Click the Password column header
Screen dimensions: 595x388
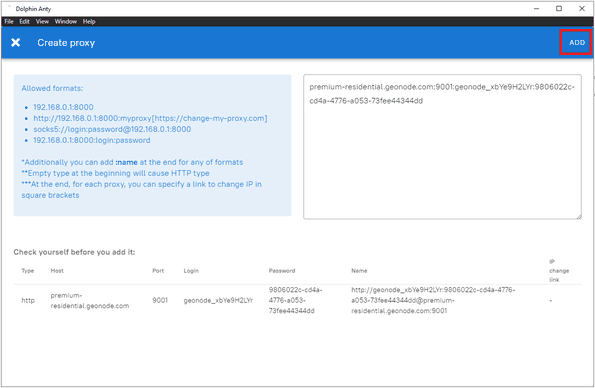[x=282, y=271]
